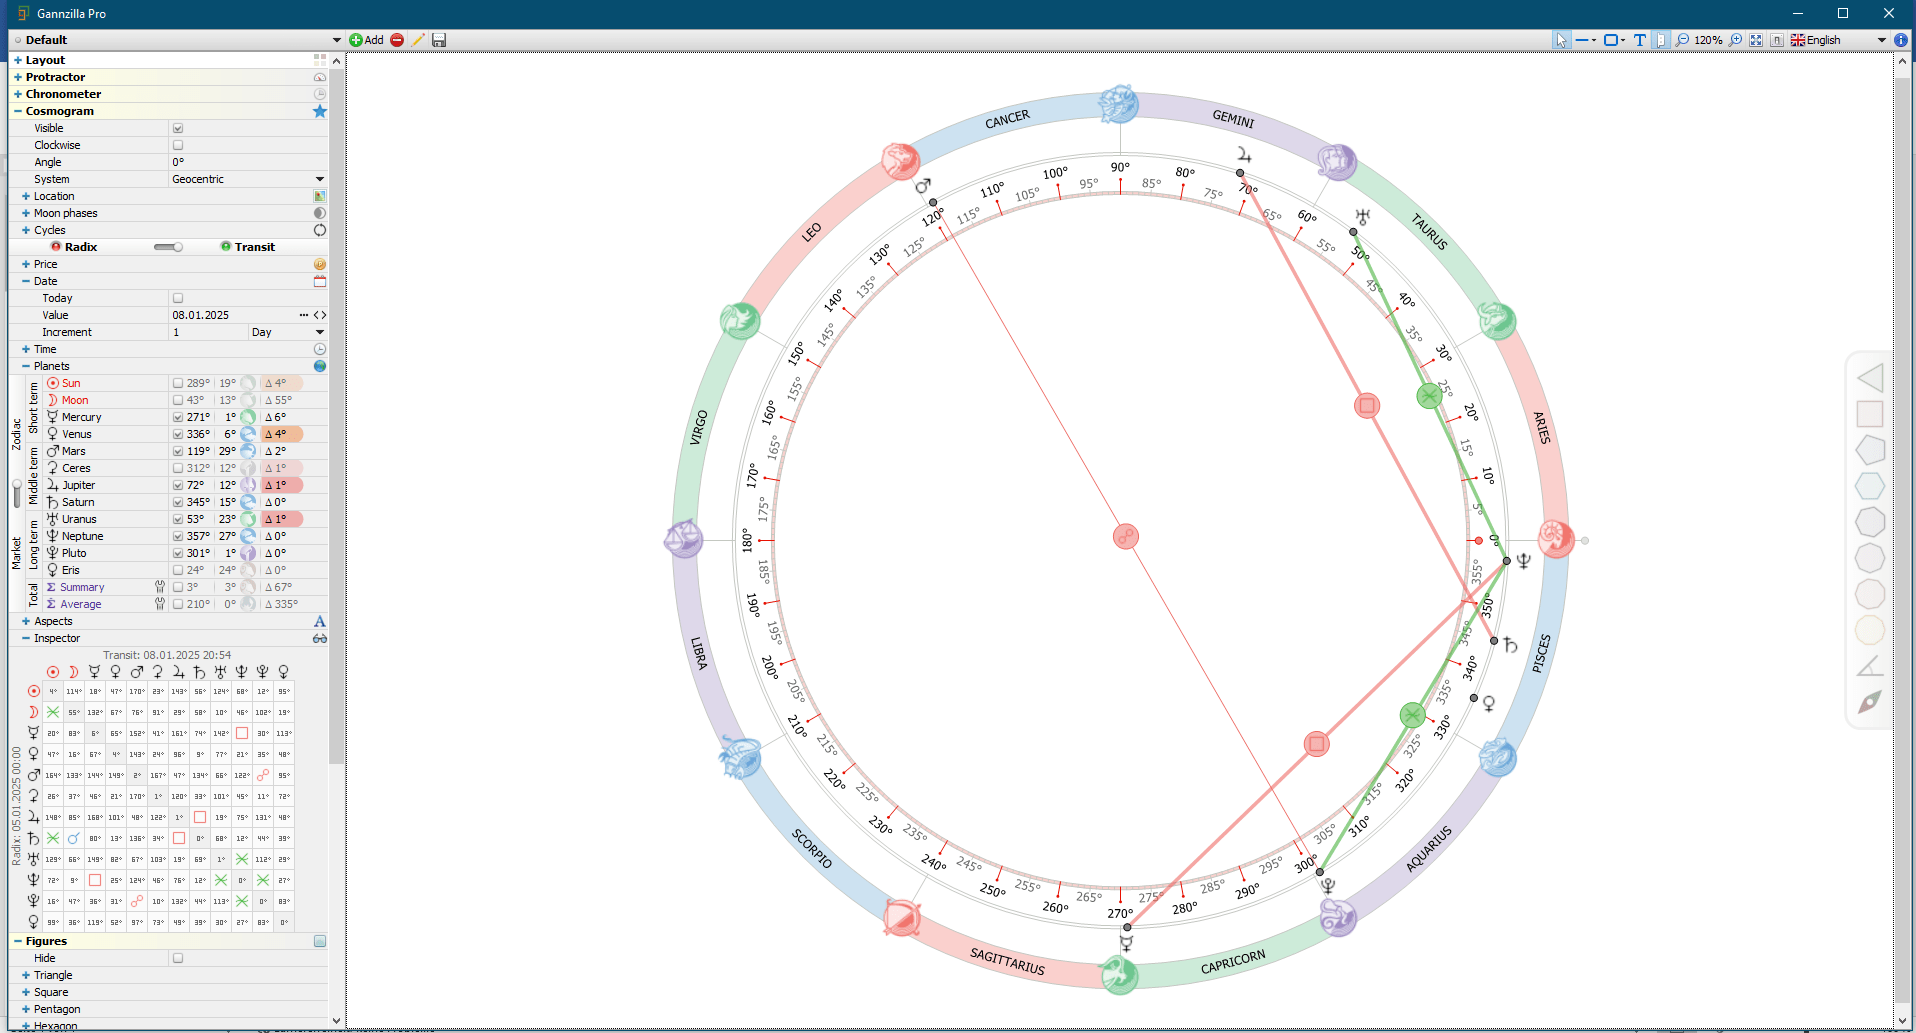Click the Add preset button
1916x1033 pixels.
click(366, 40)
